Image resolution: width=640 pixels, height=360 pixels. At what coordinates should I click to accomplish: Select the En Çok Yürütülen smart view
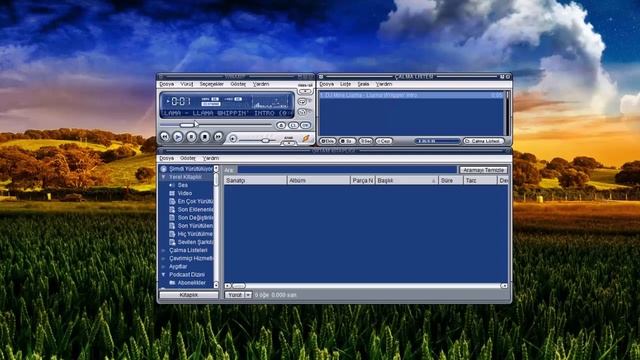coord(195,202)
